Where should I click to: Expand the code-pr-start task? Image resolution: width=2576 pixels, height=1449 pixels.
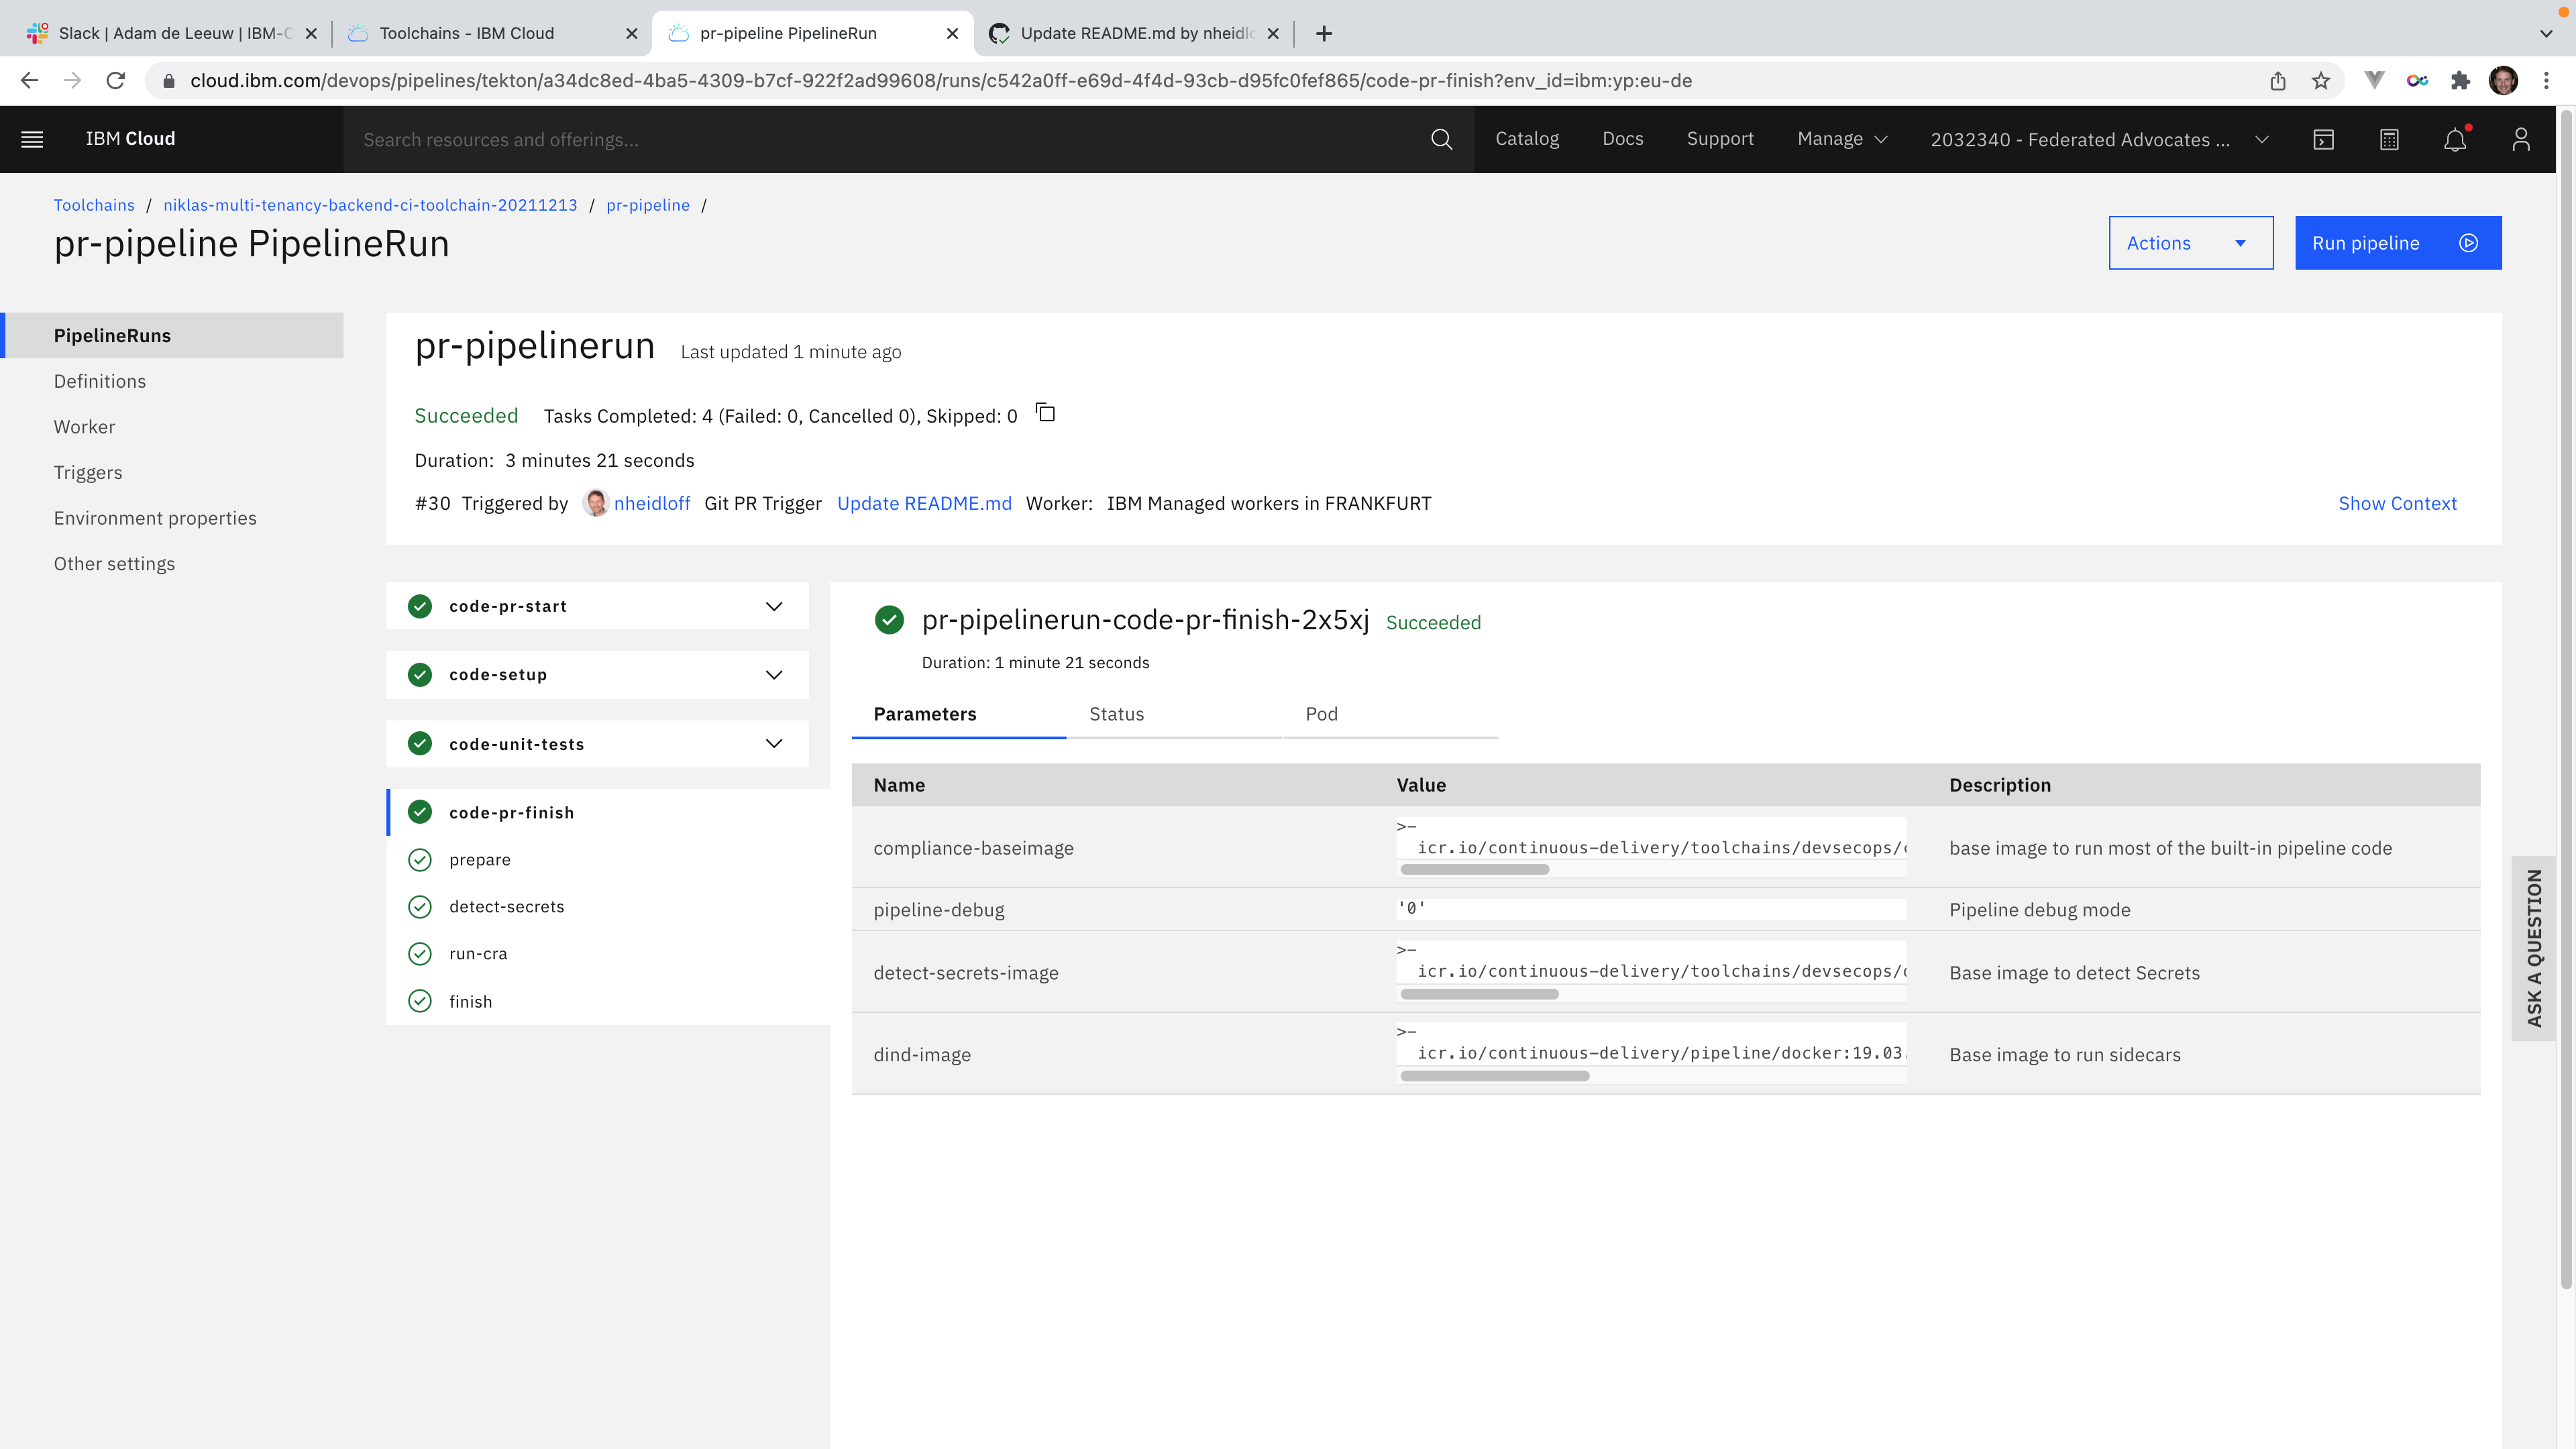[773, 606]
